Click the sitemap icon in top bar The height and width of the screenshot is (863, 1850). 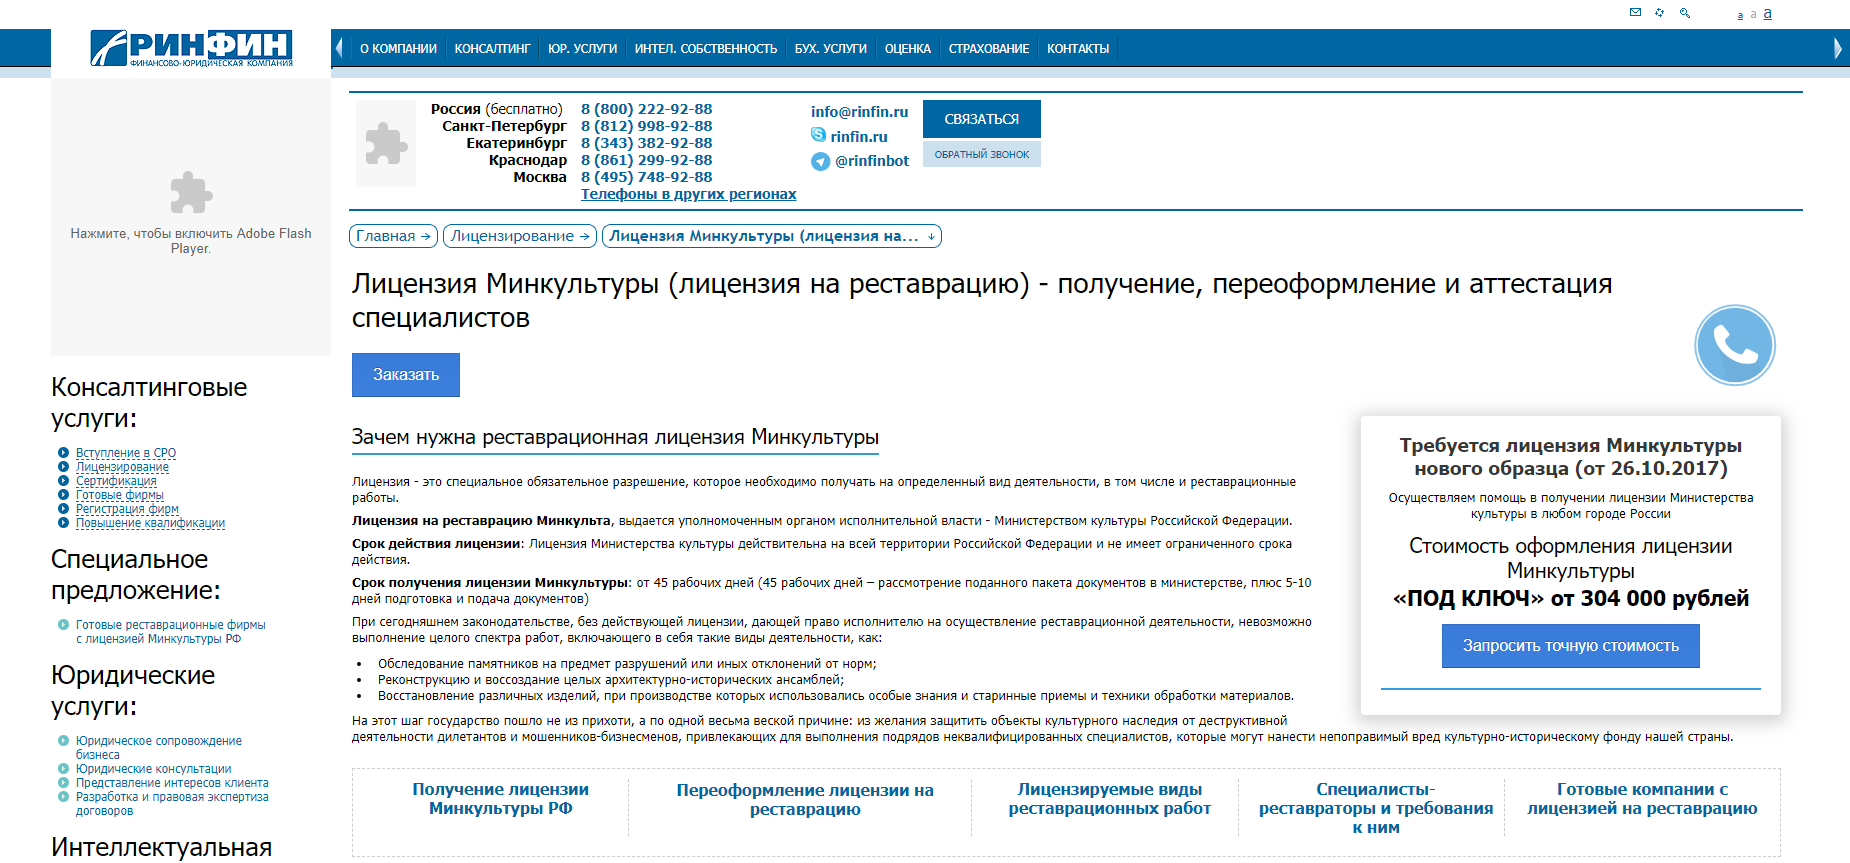[1660, 12]
